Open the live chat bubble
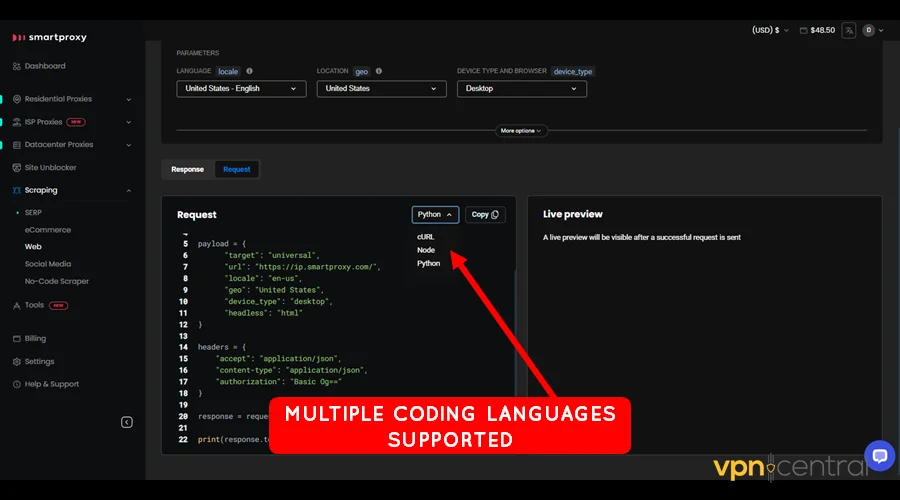 click(879, 456)
